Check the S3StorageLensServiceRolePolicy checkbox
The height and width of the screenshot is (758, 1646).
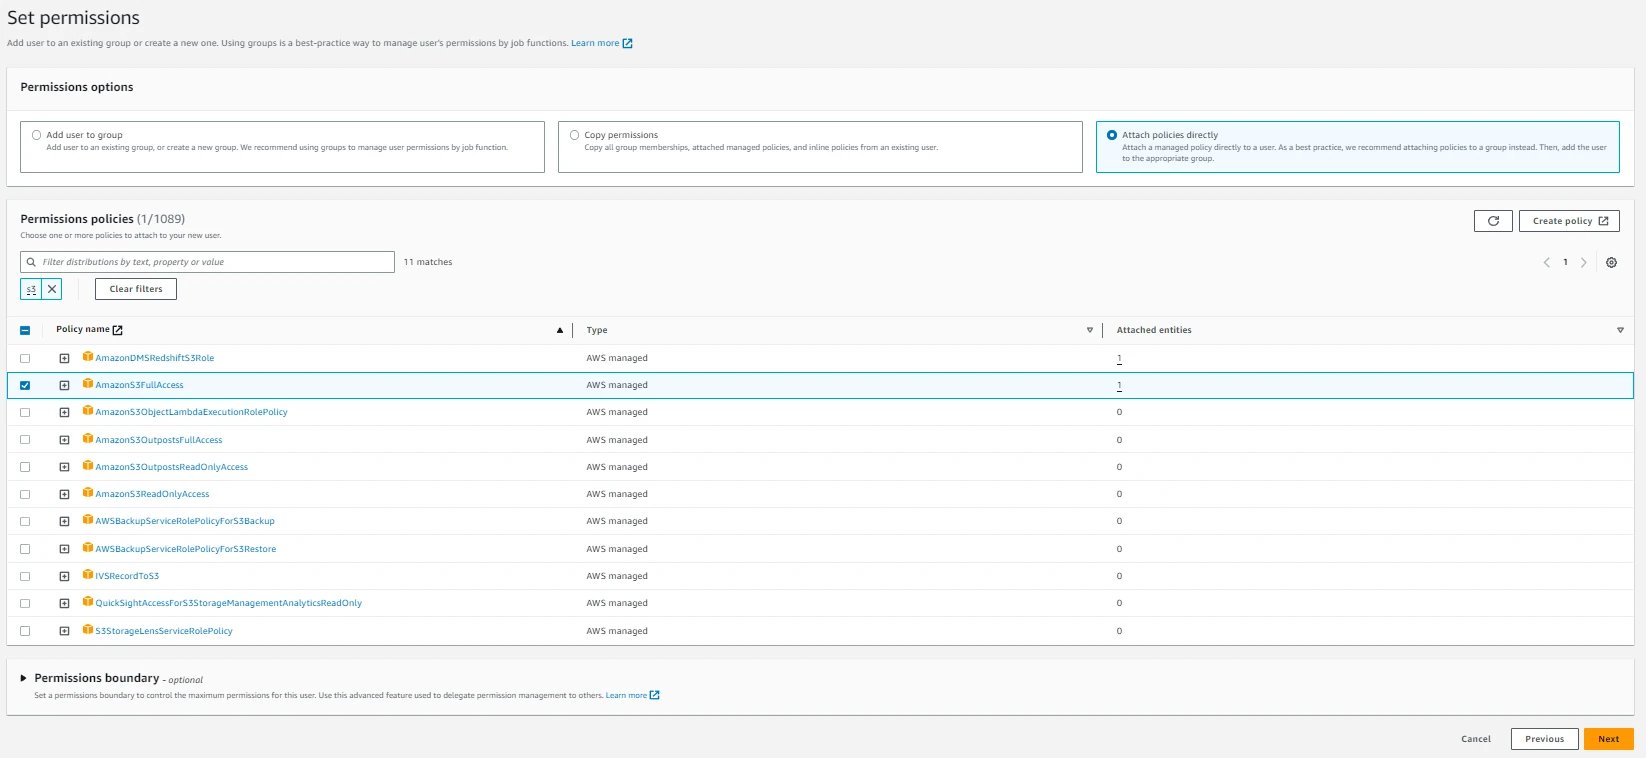[x=25, y=631]
